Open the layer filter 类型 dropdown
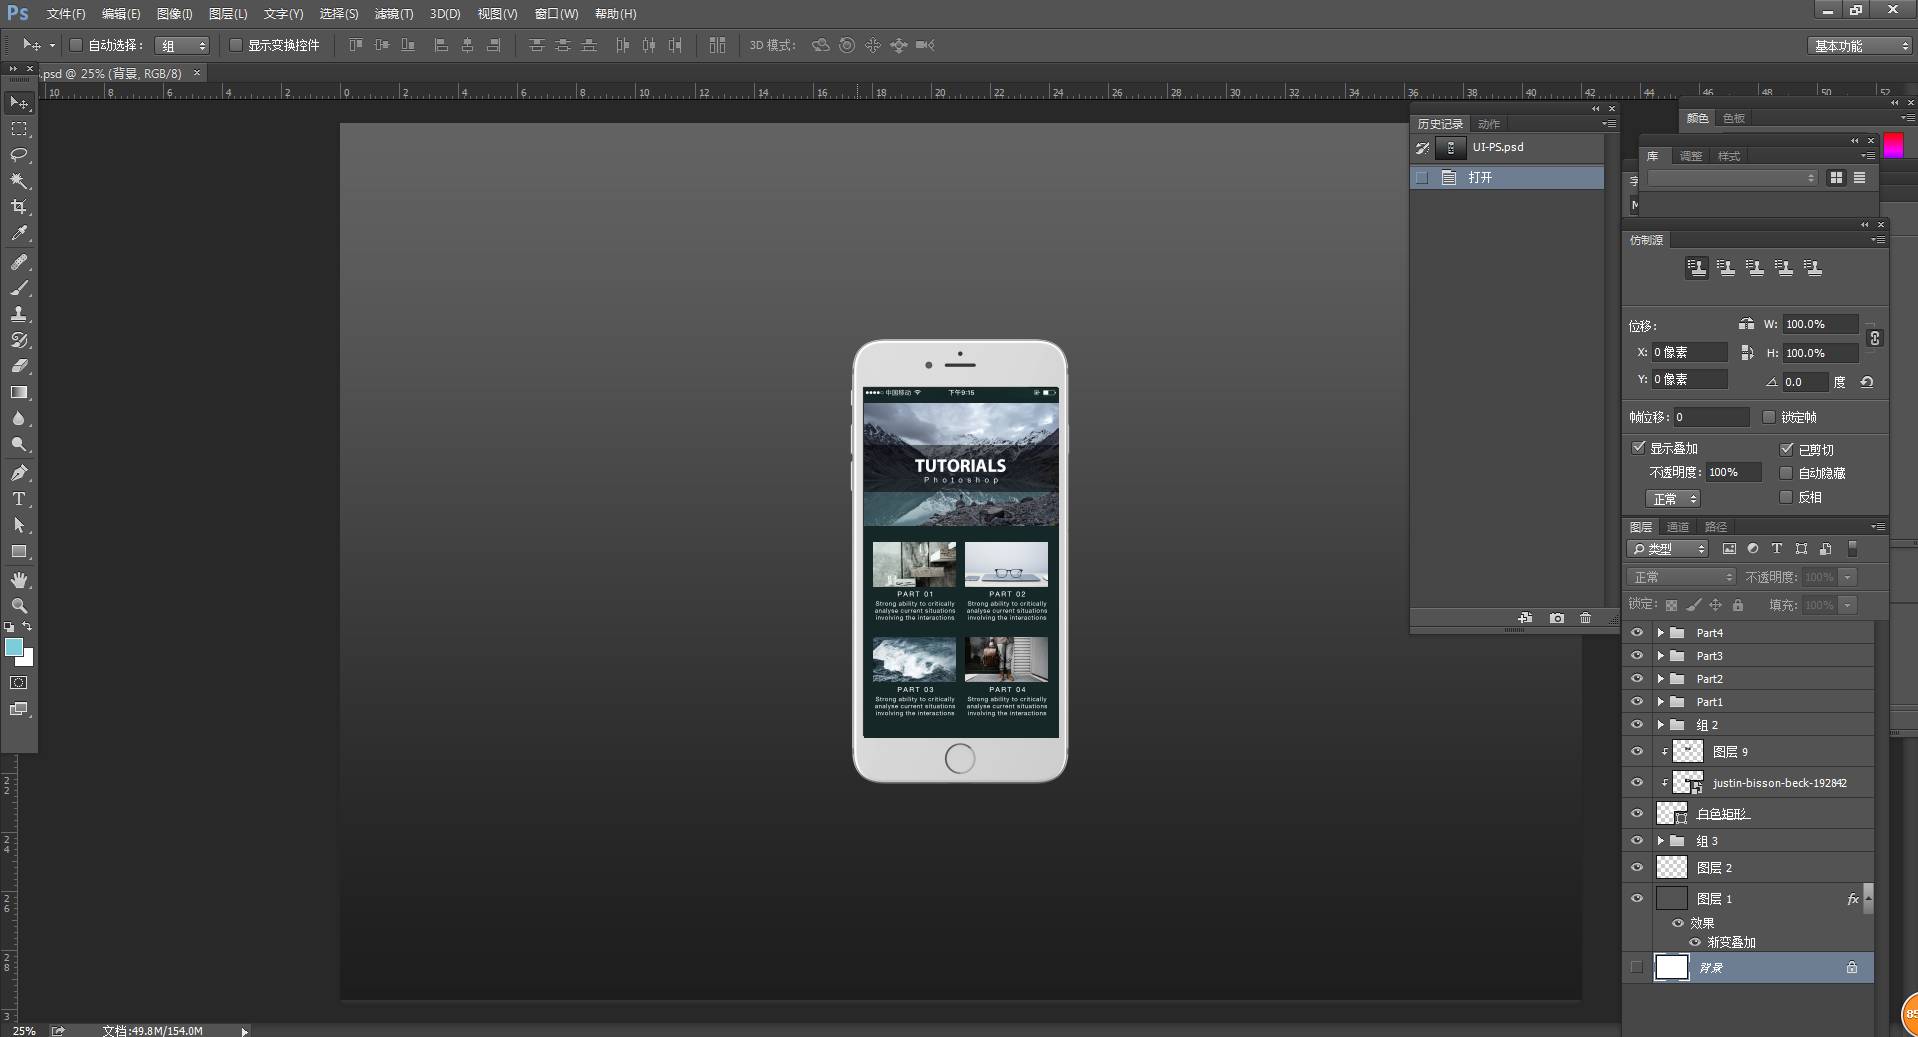Image resolution: width=1918 pixels, height=1037 pixels. pyautogui.click(x=1668, y=549)
